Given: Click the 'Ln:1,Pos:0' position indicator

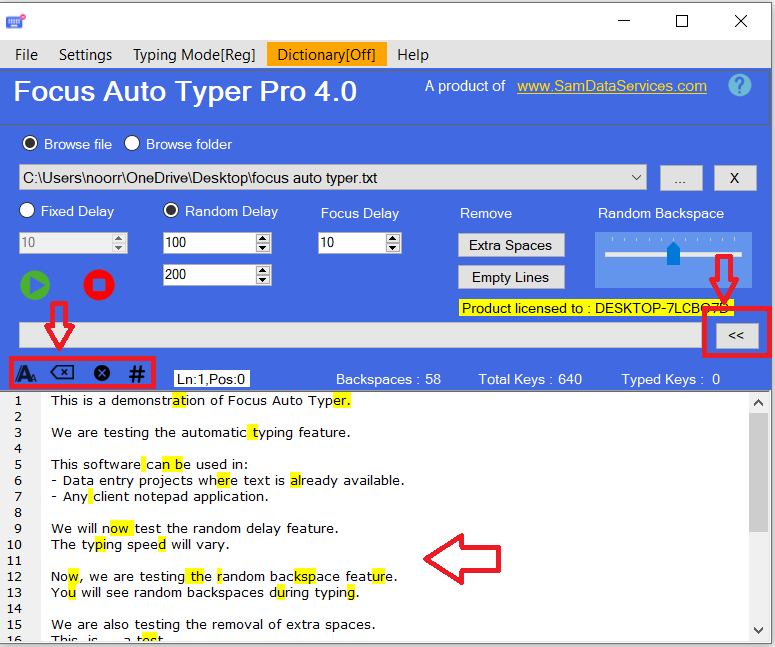Looking at the screenshot, I should click(x=212, y=379).
